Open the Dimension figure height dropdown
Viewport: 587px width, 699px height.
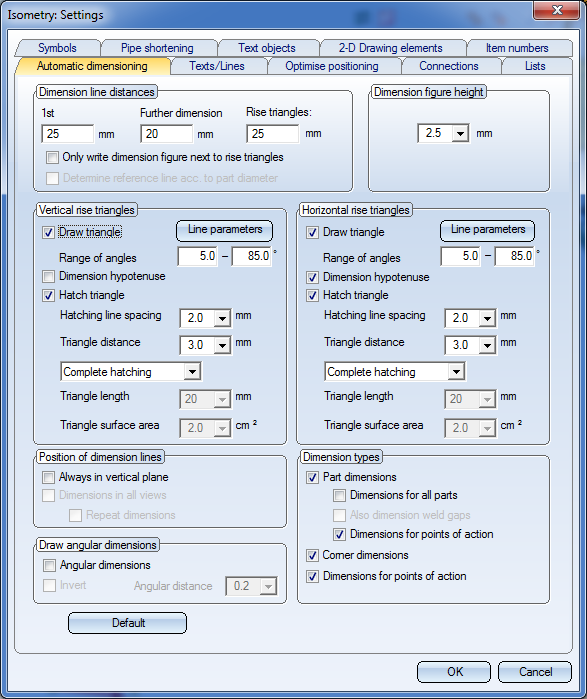pos(460,133)
